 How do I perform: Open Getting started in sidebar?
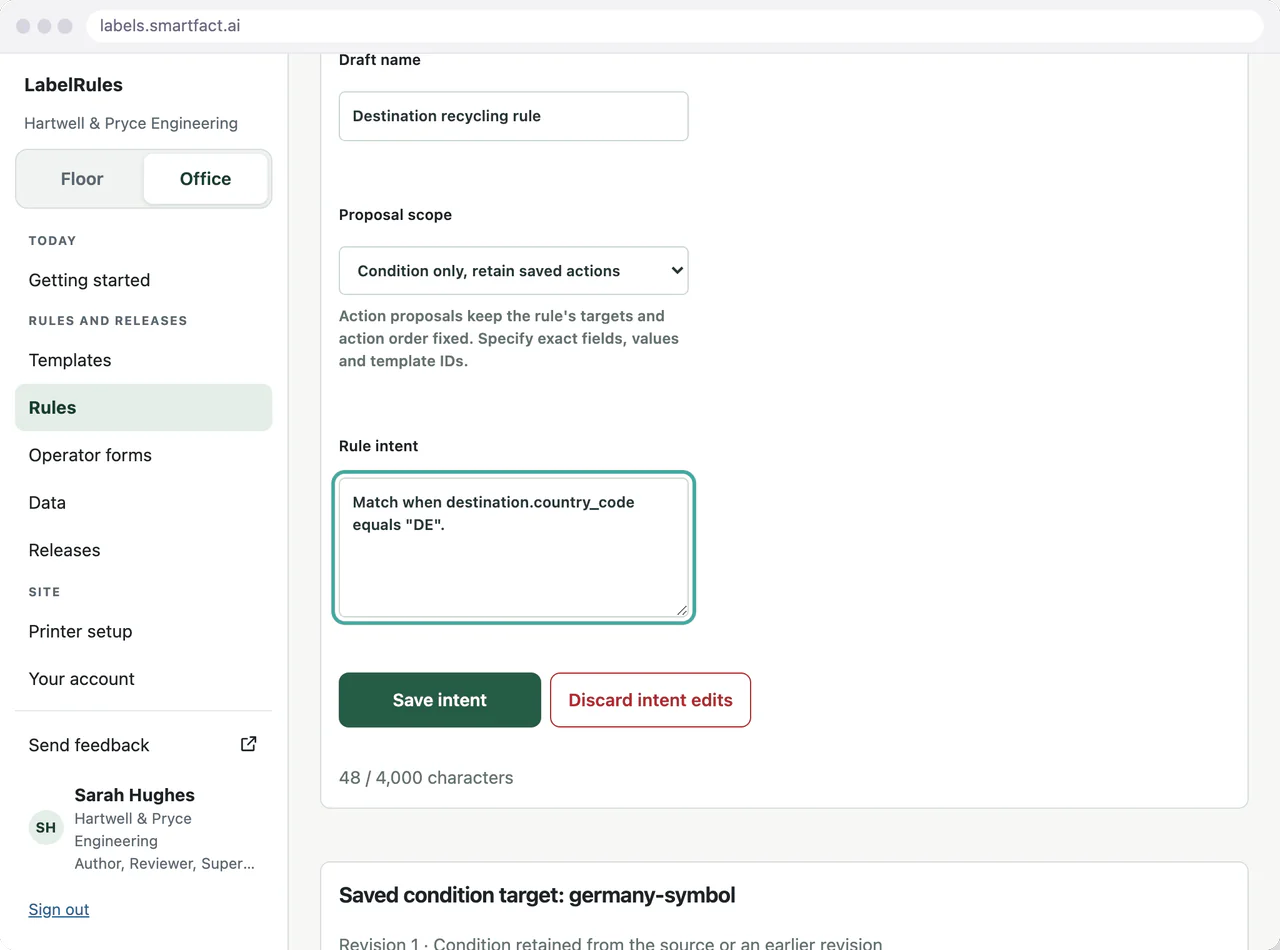coord(143,280)
